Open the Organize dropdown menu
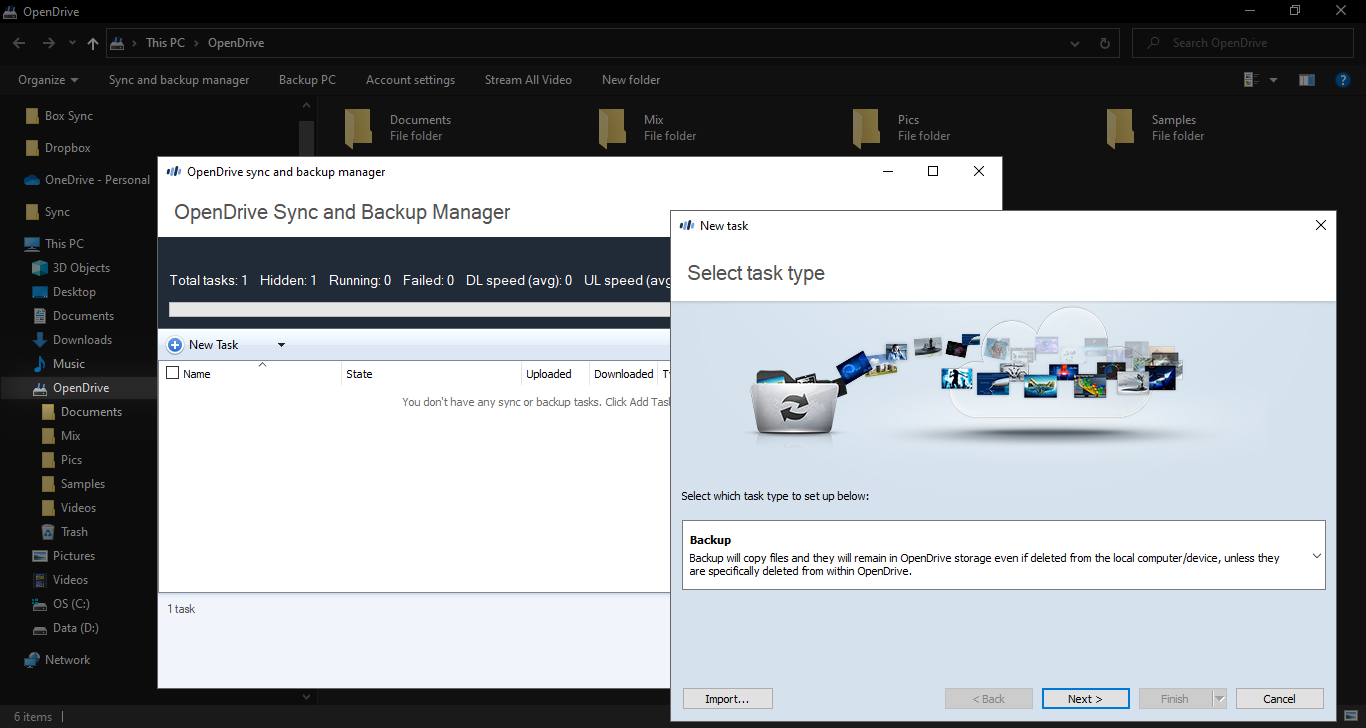The image size is (1366, 728). tap(48, 80)
